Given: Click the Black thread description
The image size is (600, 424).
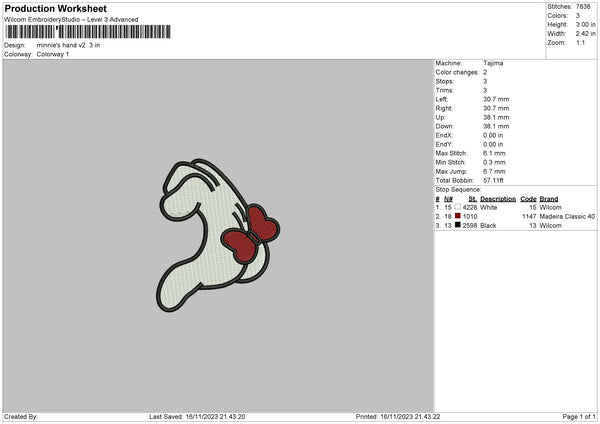Looking at the screenshot, I should tap(488, 226).
